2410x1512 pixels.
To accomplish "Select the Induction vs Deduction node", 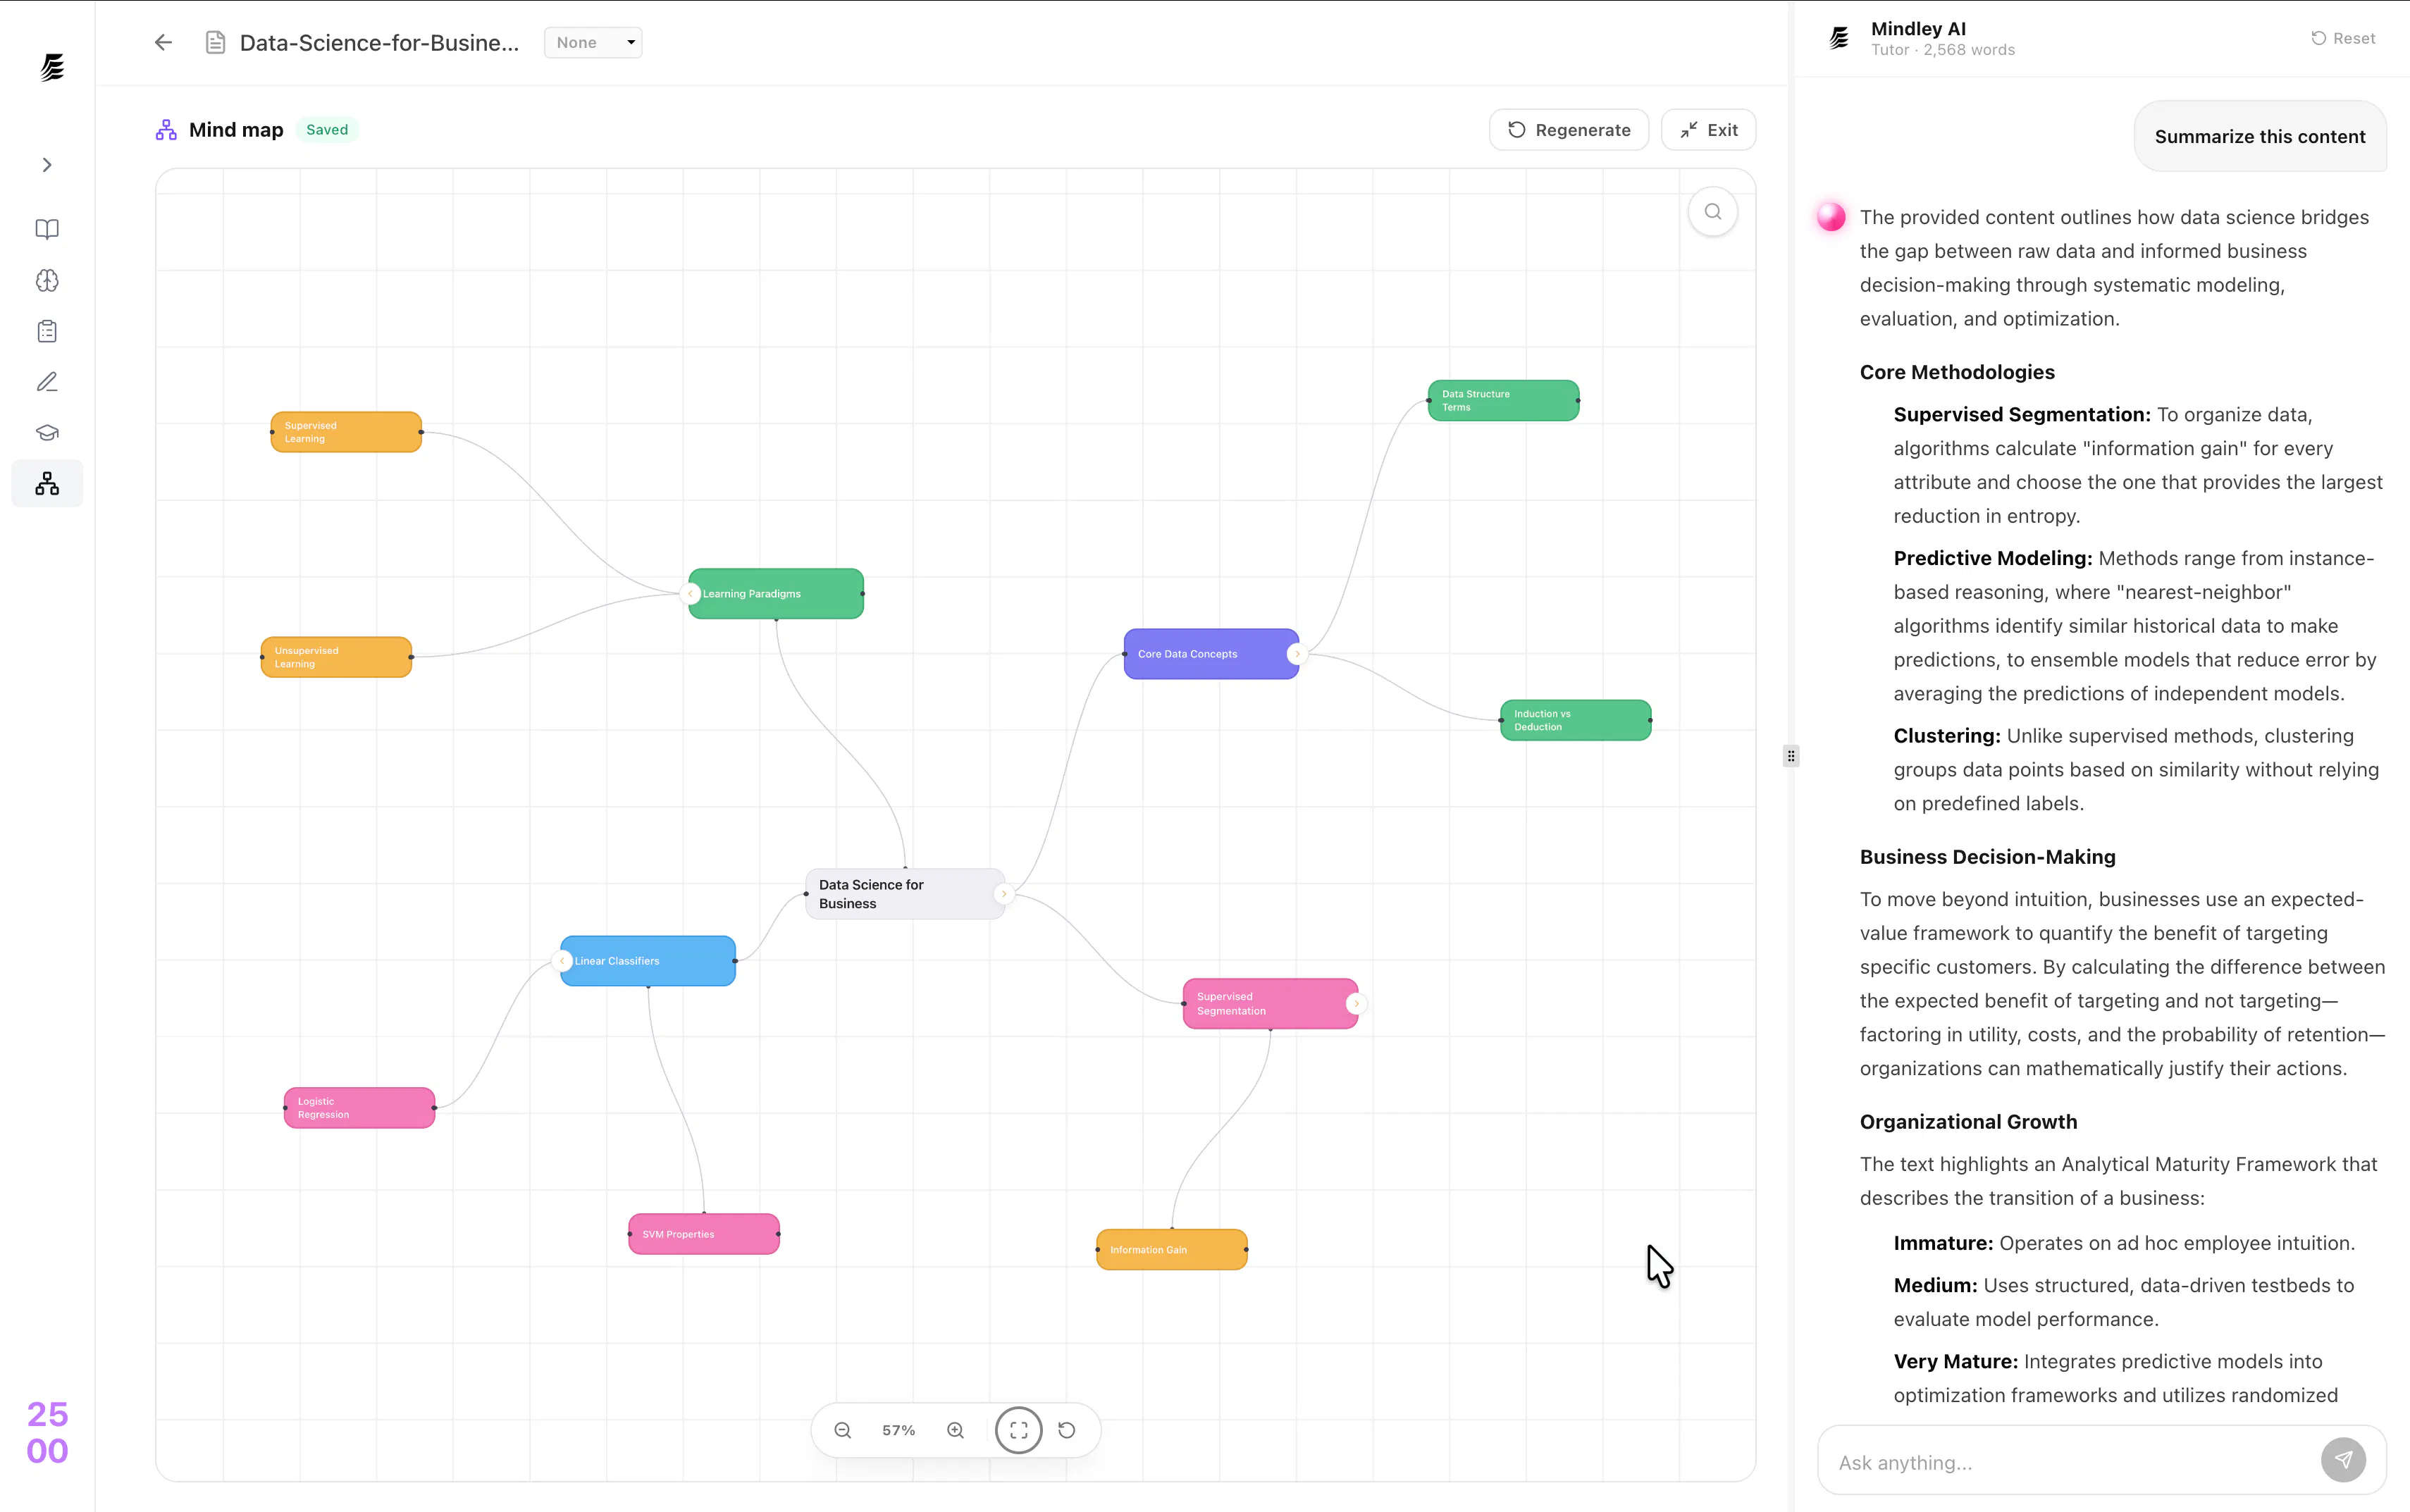I will [1575, 720].
